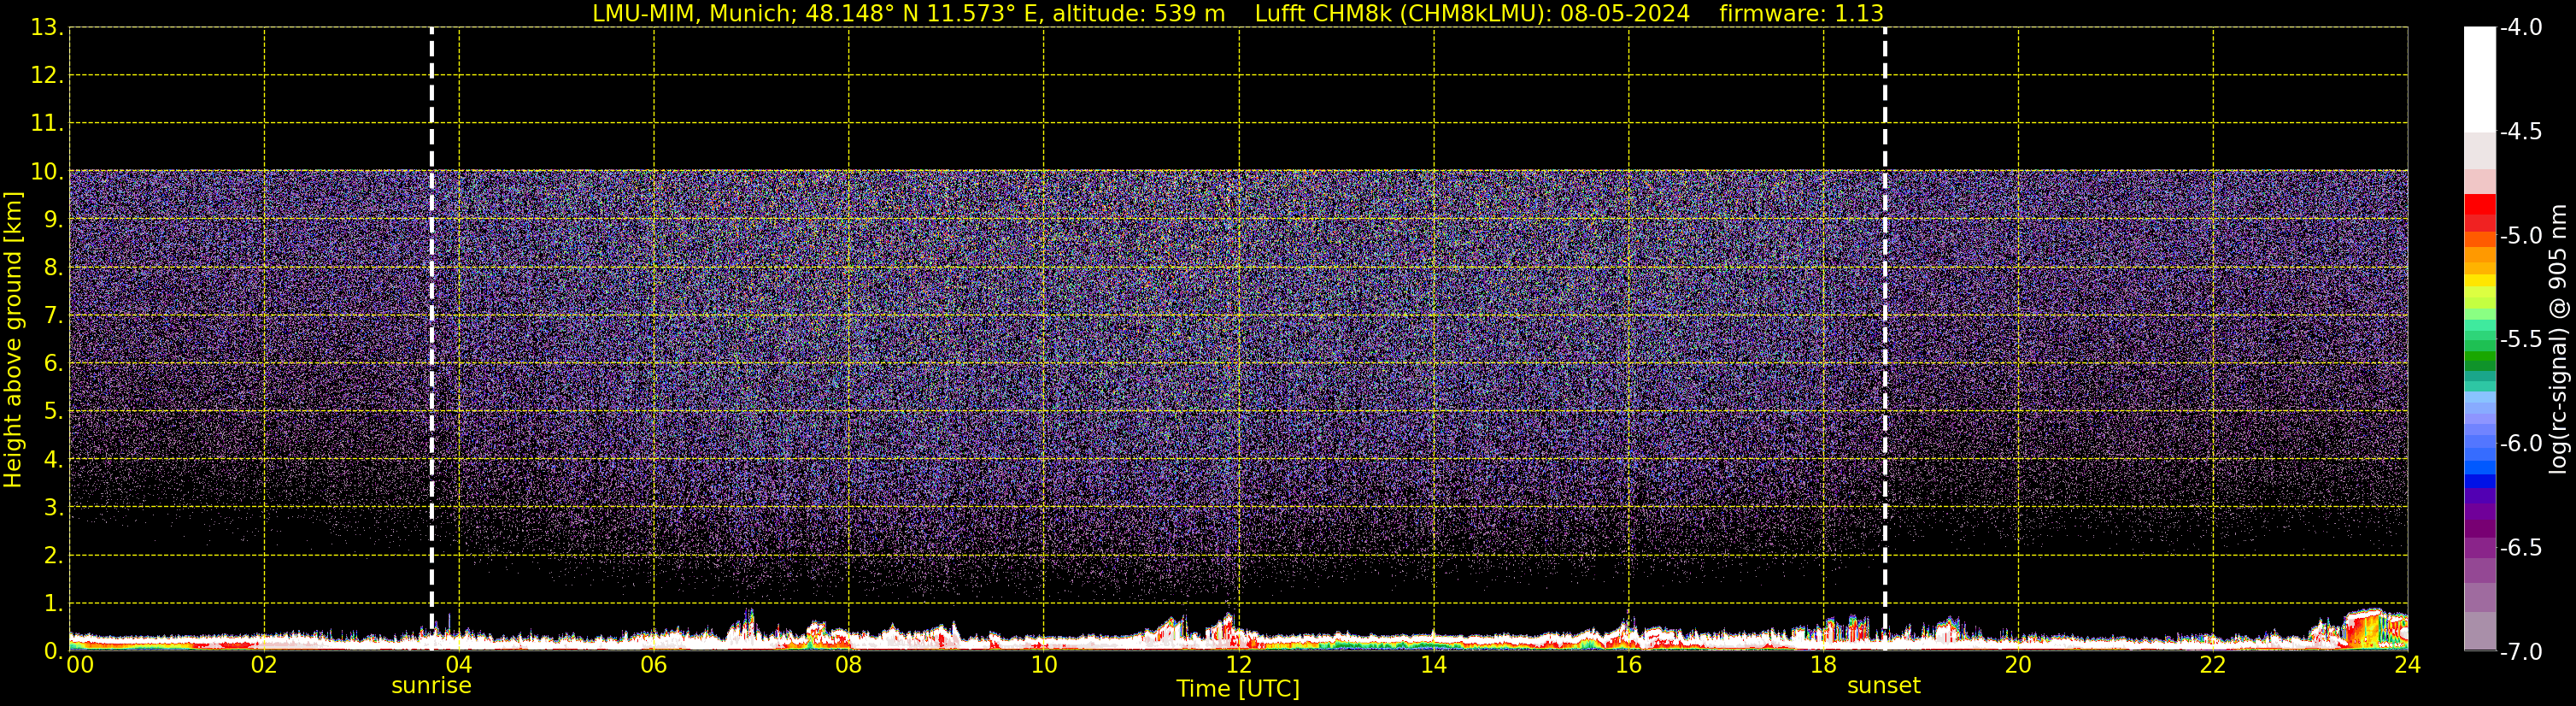The image size is (2576, 706).
Task: Click the '-7.0' colorbar tick label
Action: 2520,652
